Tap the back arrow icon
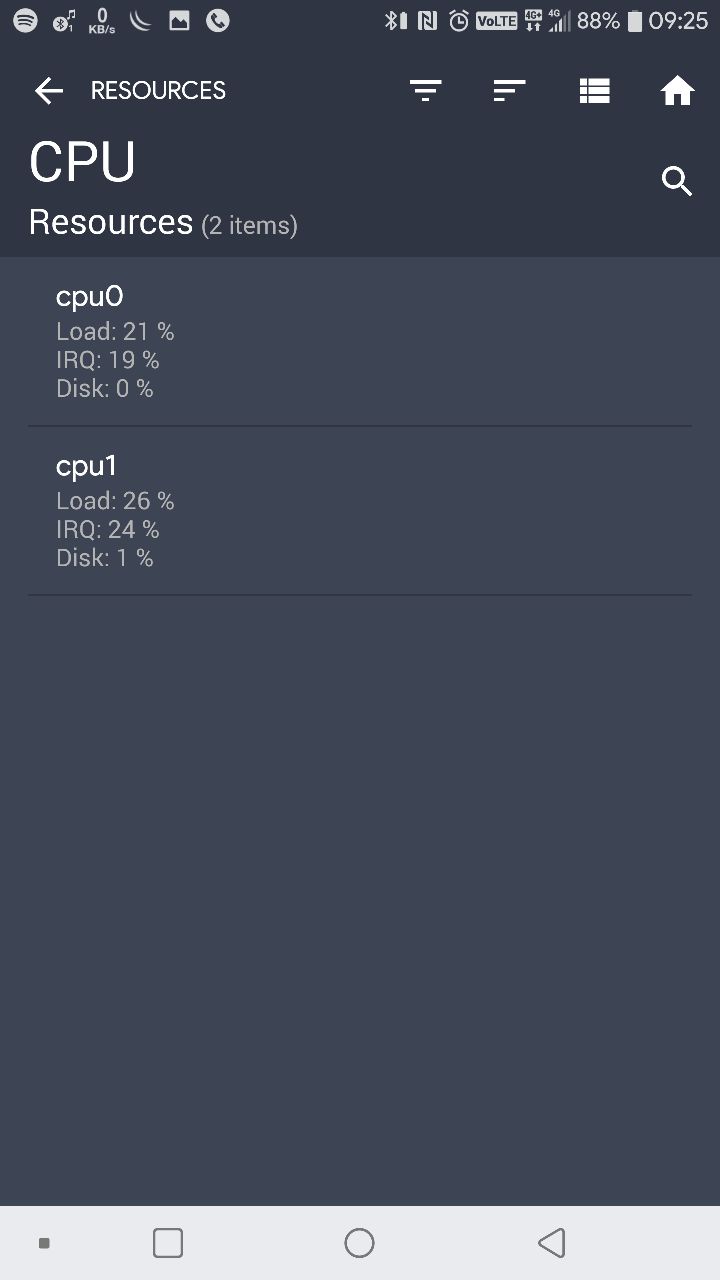Image resolution: width=720 pixels, height=1280 pixels. click(48, 91)
